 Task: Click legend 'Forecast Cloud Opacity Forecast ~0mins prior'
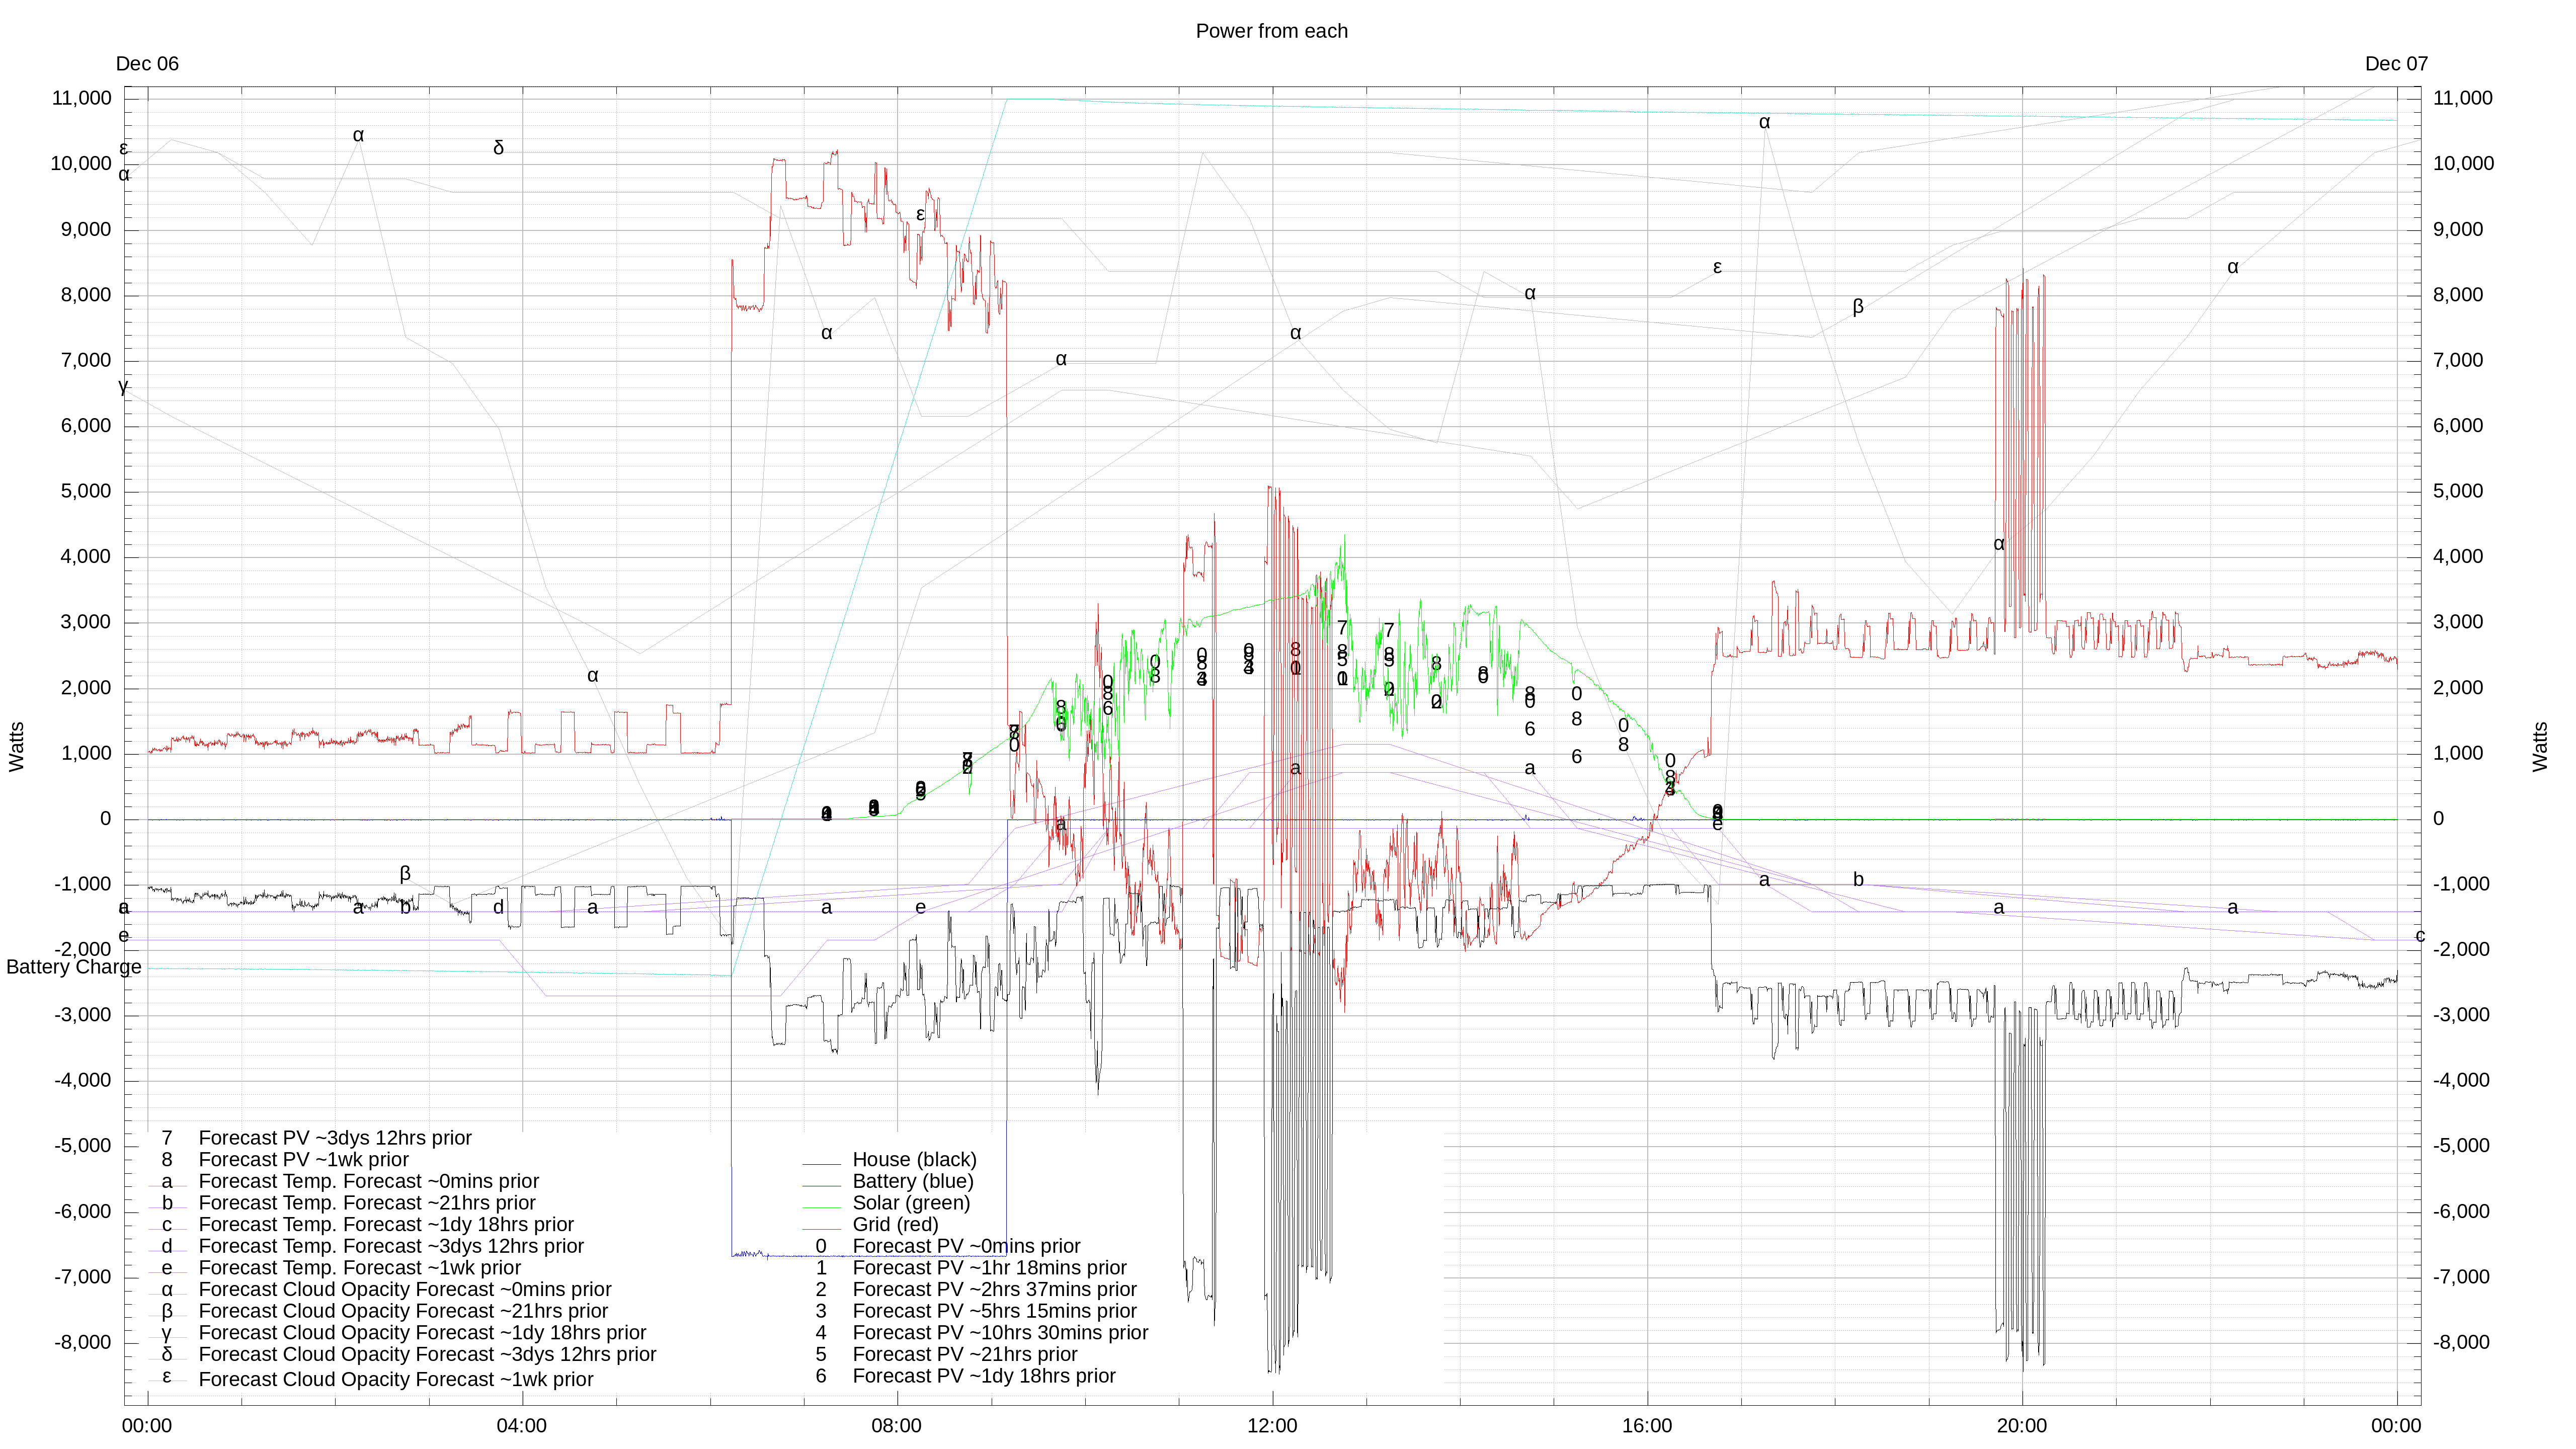[x=405, y=1290]
